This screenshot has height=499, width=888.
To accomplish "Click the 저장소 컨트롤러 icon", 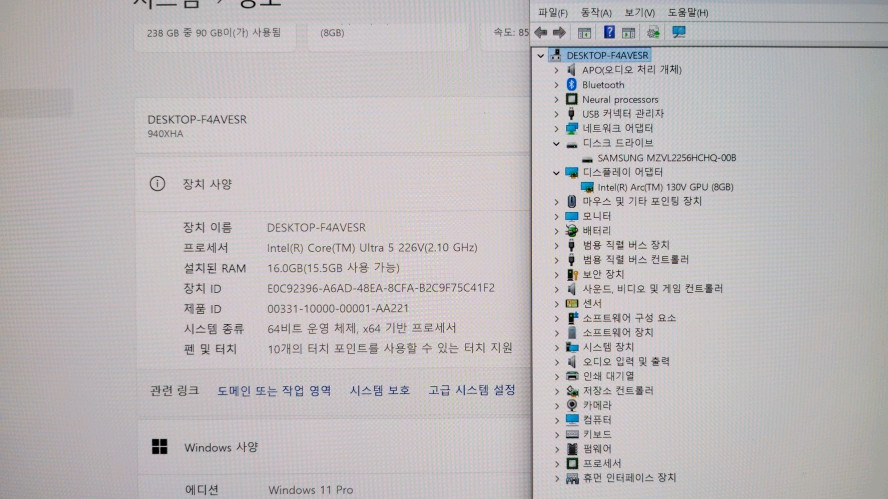I will click(x=572, y=391).
